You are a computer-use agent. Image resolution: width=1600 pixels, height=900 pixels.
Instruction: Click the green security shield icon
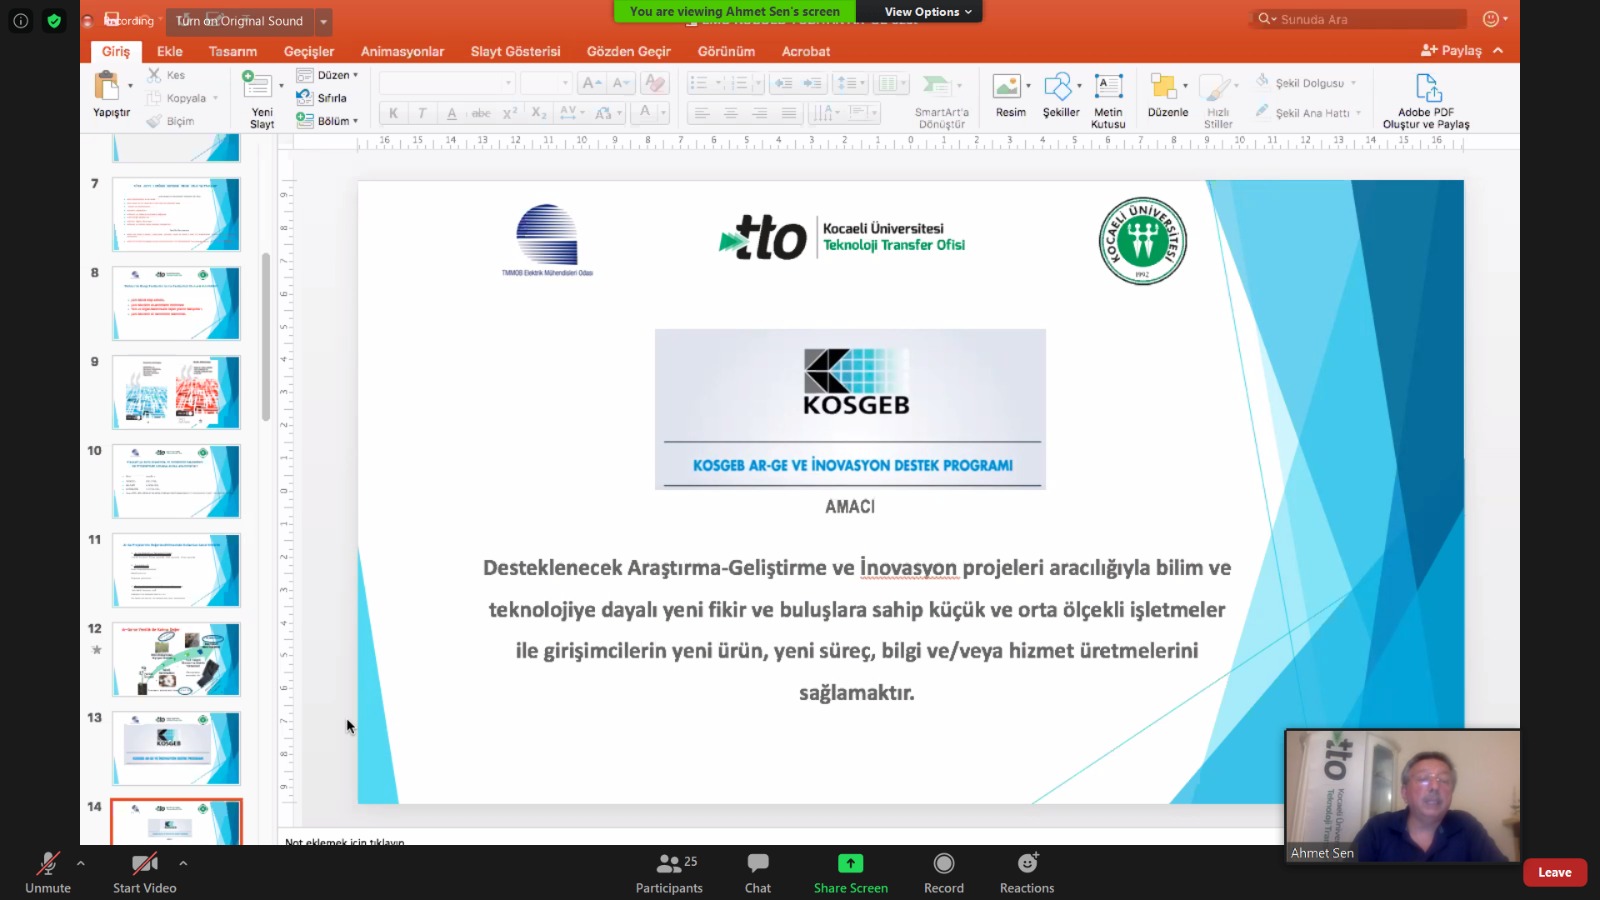click(x=54, y=20)
